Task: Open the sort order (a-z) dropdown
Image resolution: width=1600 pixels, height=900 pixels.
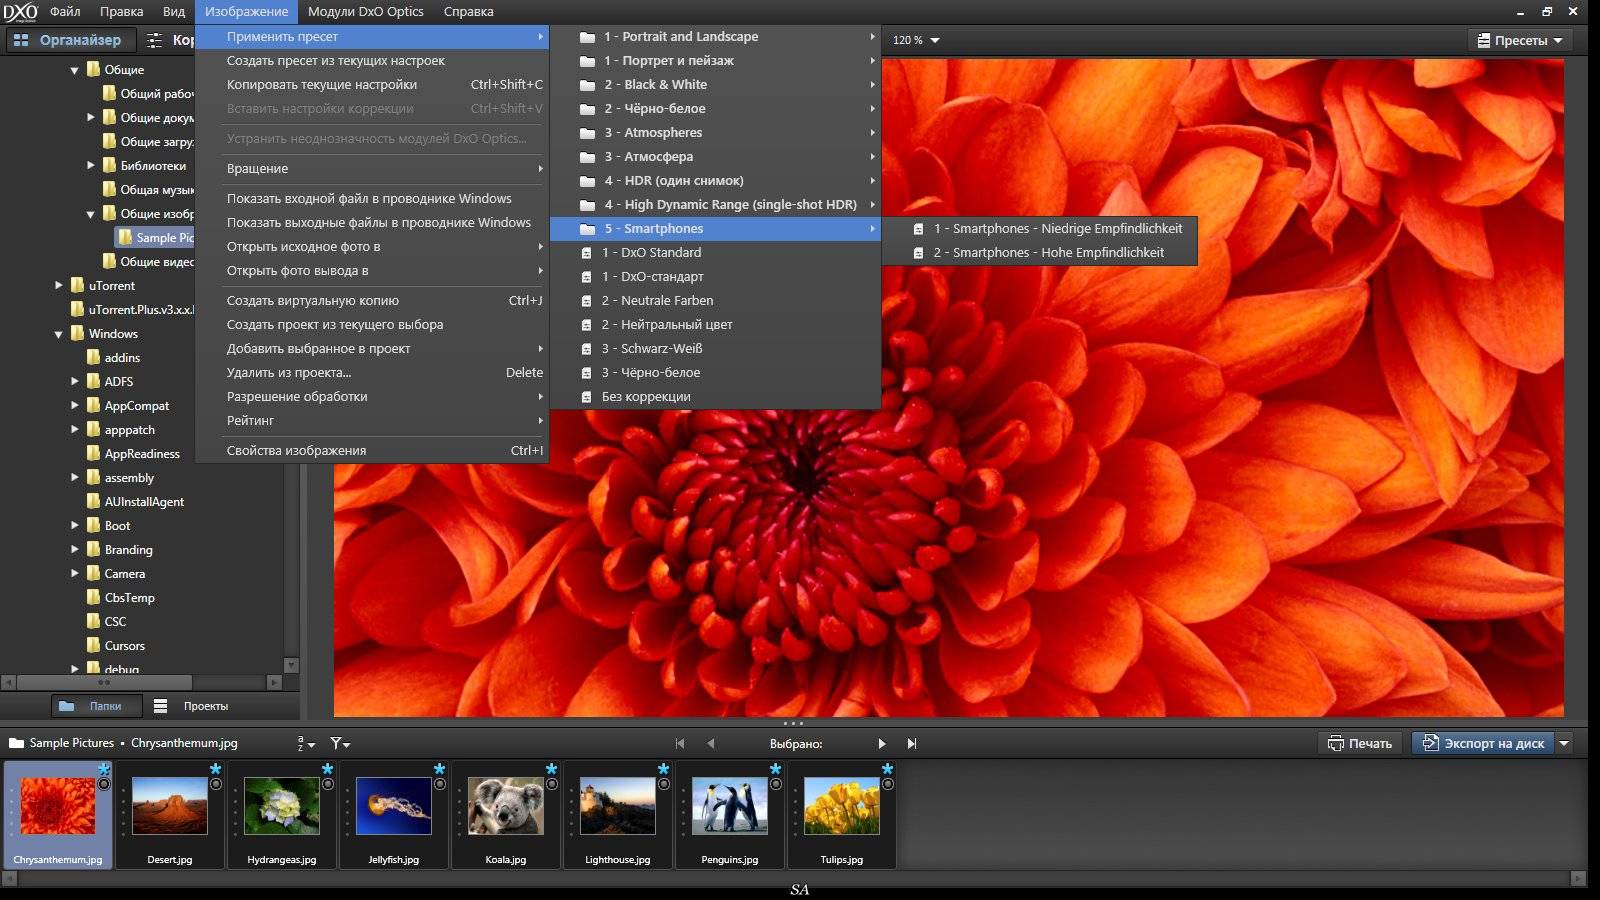Action: tap(305, 744)
